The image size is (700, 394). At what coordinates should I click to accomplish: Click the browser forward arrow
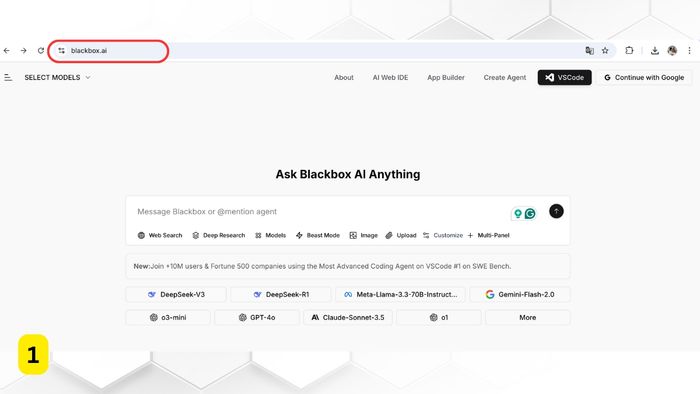click(24, 51)
